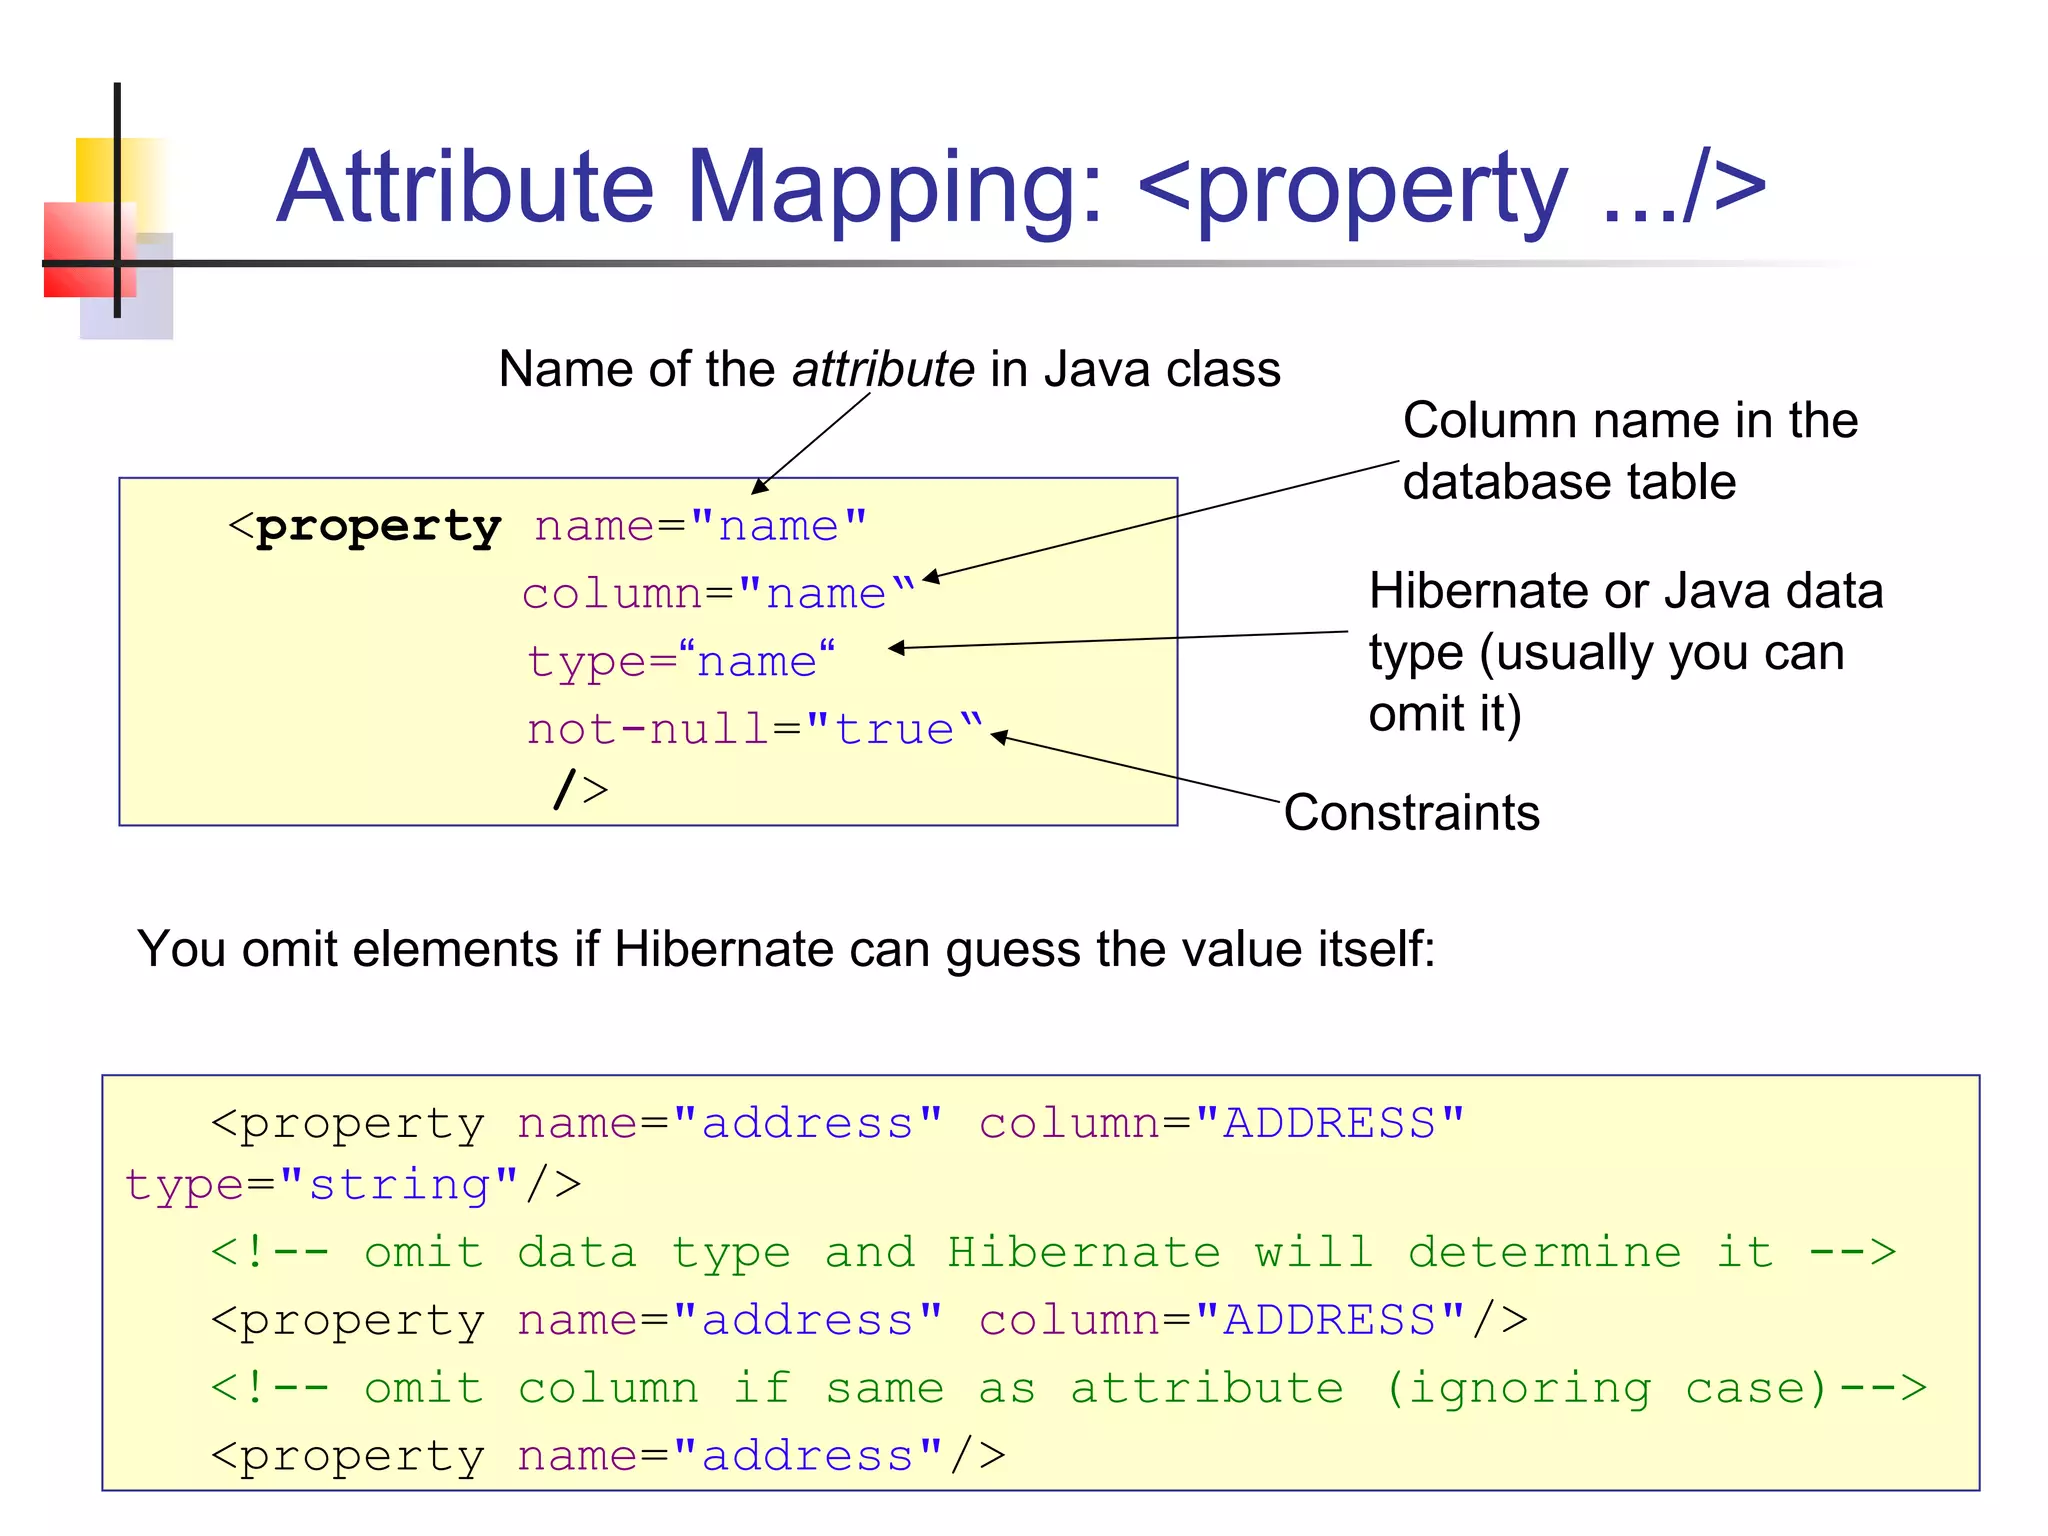The image size is (2048, 1536).
Task: Click the bold 'property' tag keyword
Action: (377, 527)
